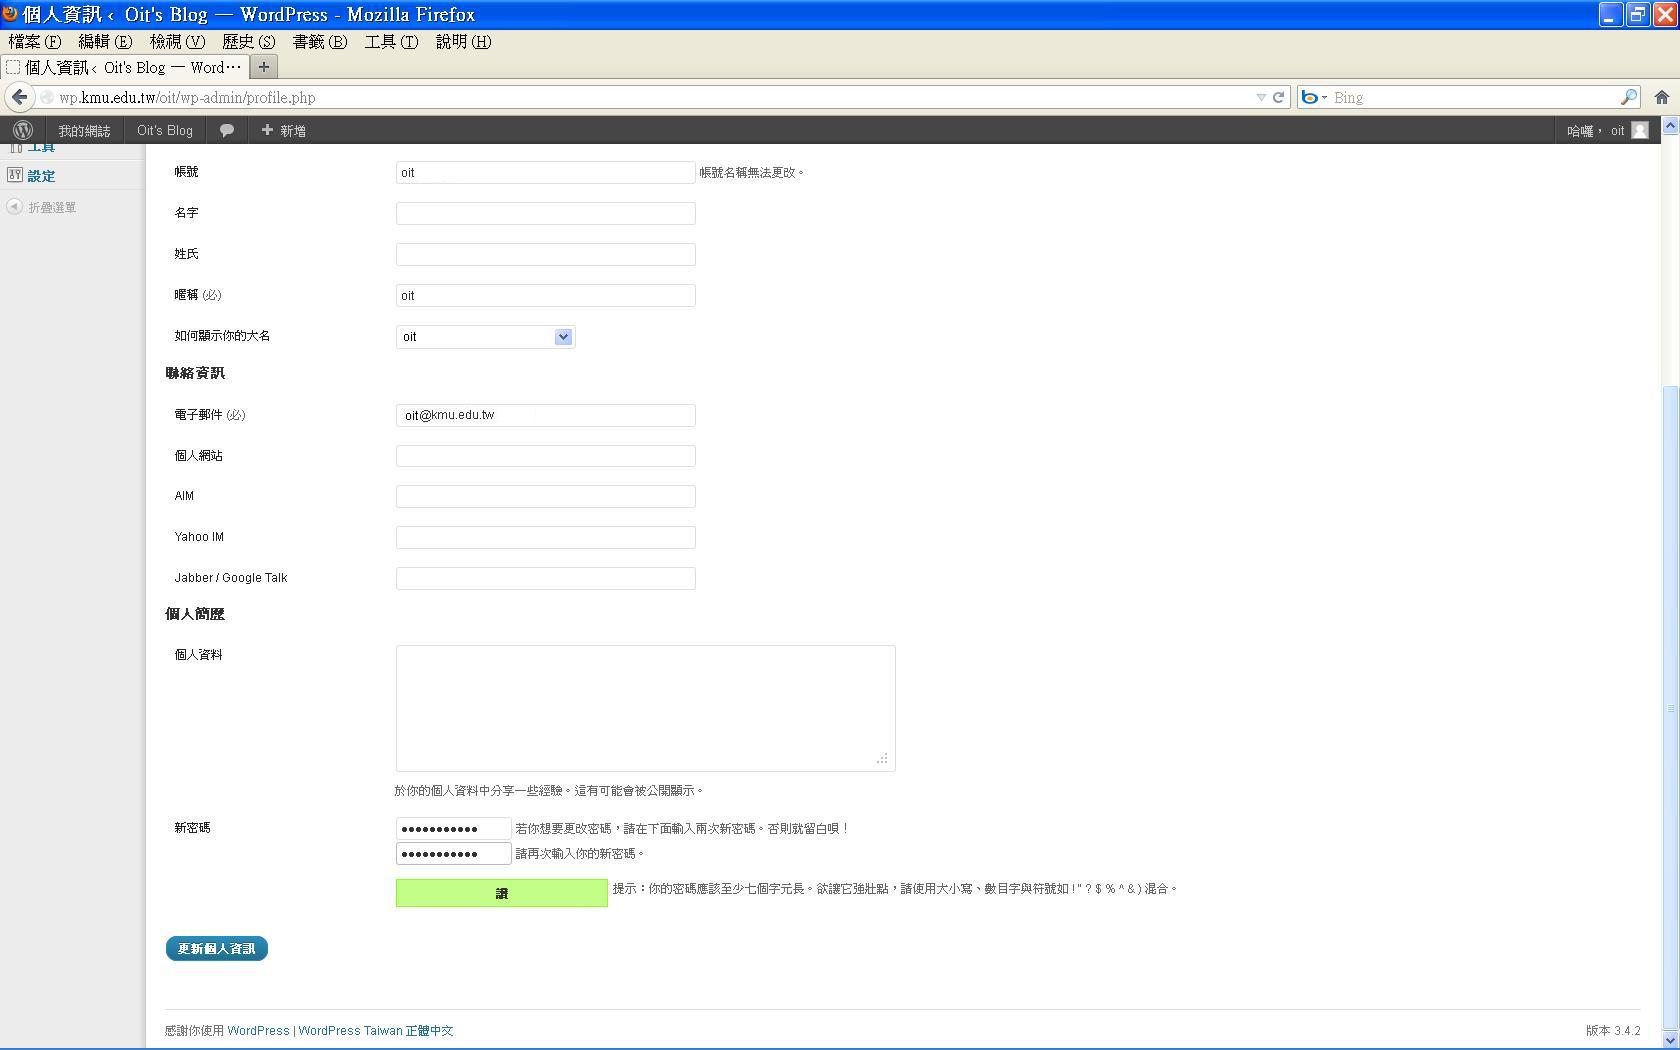Click the password confirmation field

coord(453,853)
